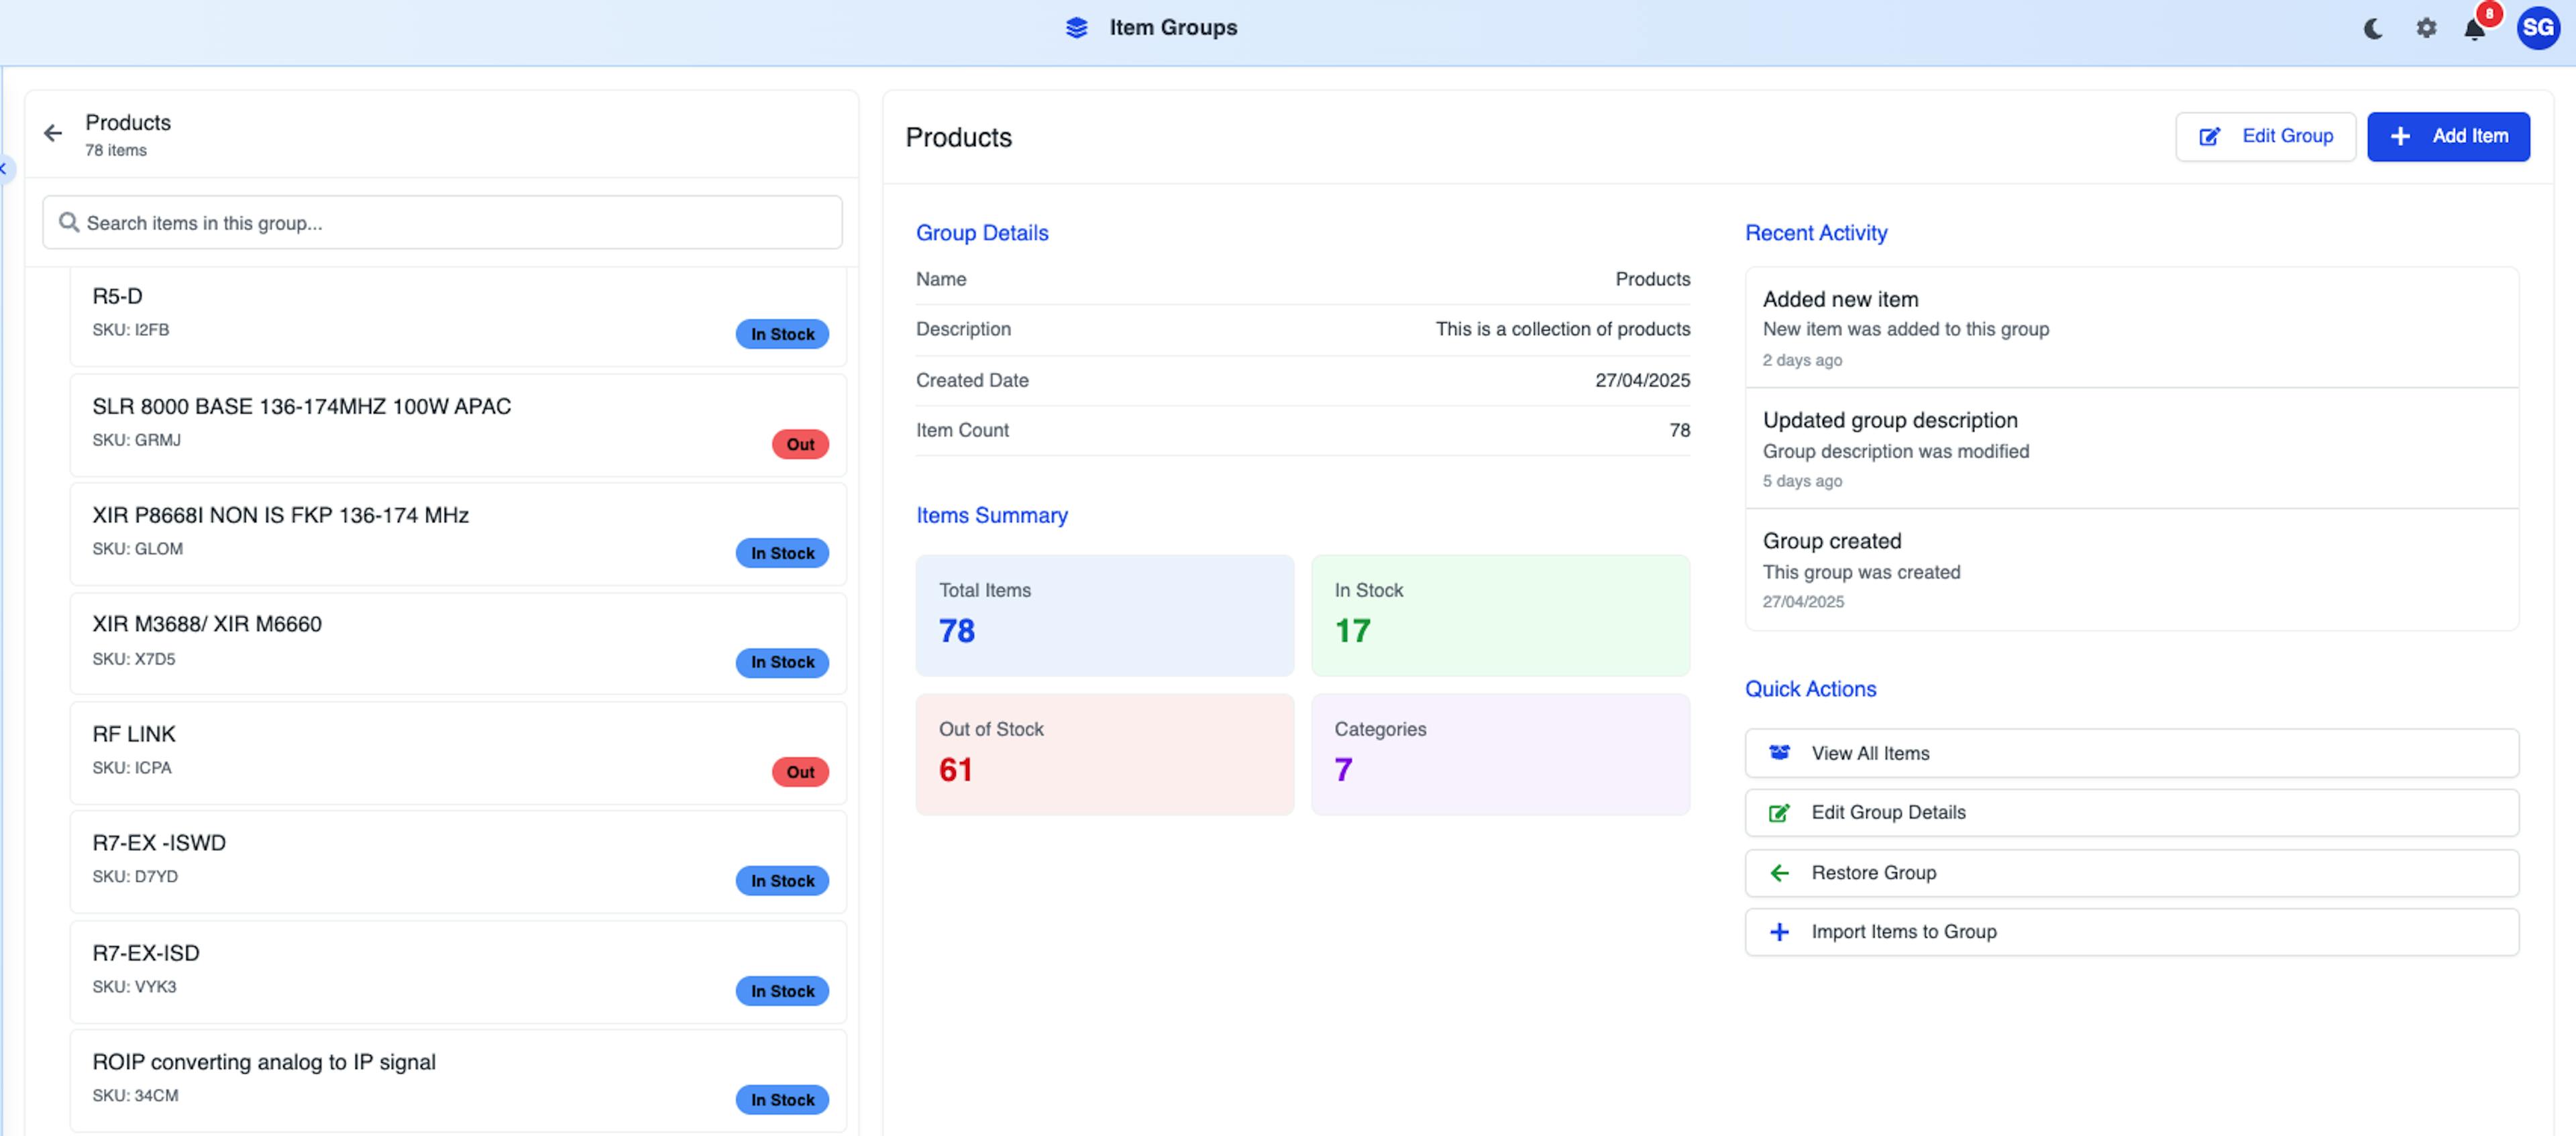Expand the collapsed sidebar chevron
2576x1136 pixels.
point(4,169)
